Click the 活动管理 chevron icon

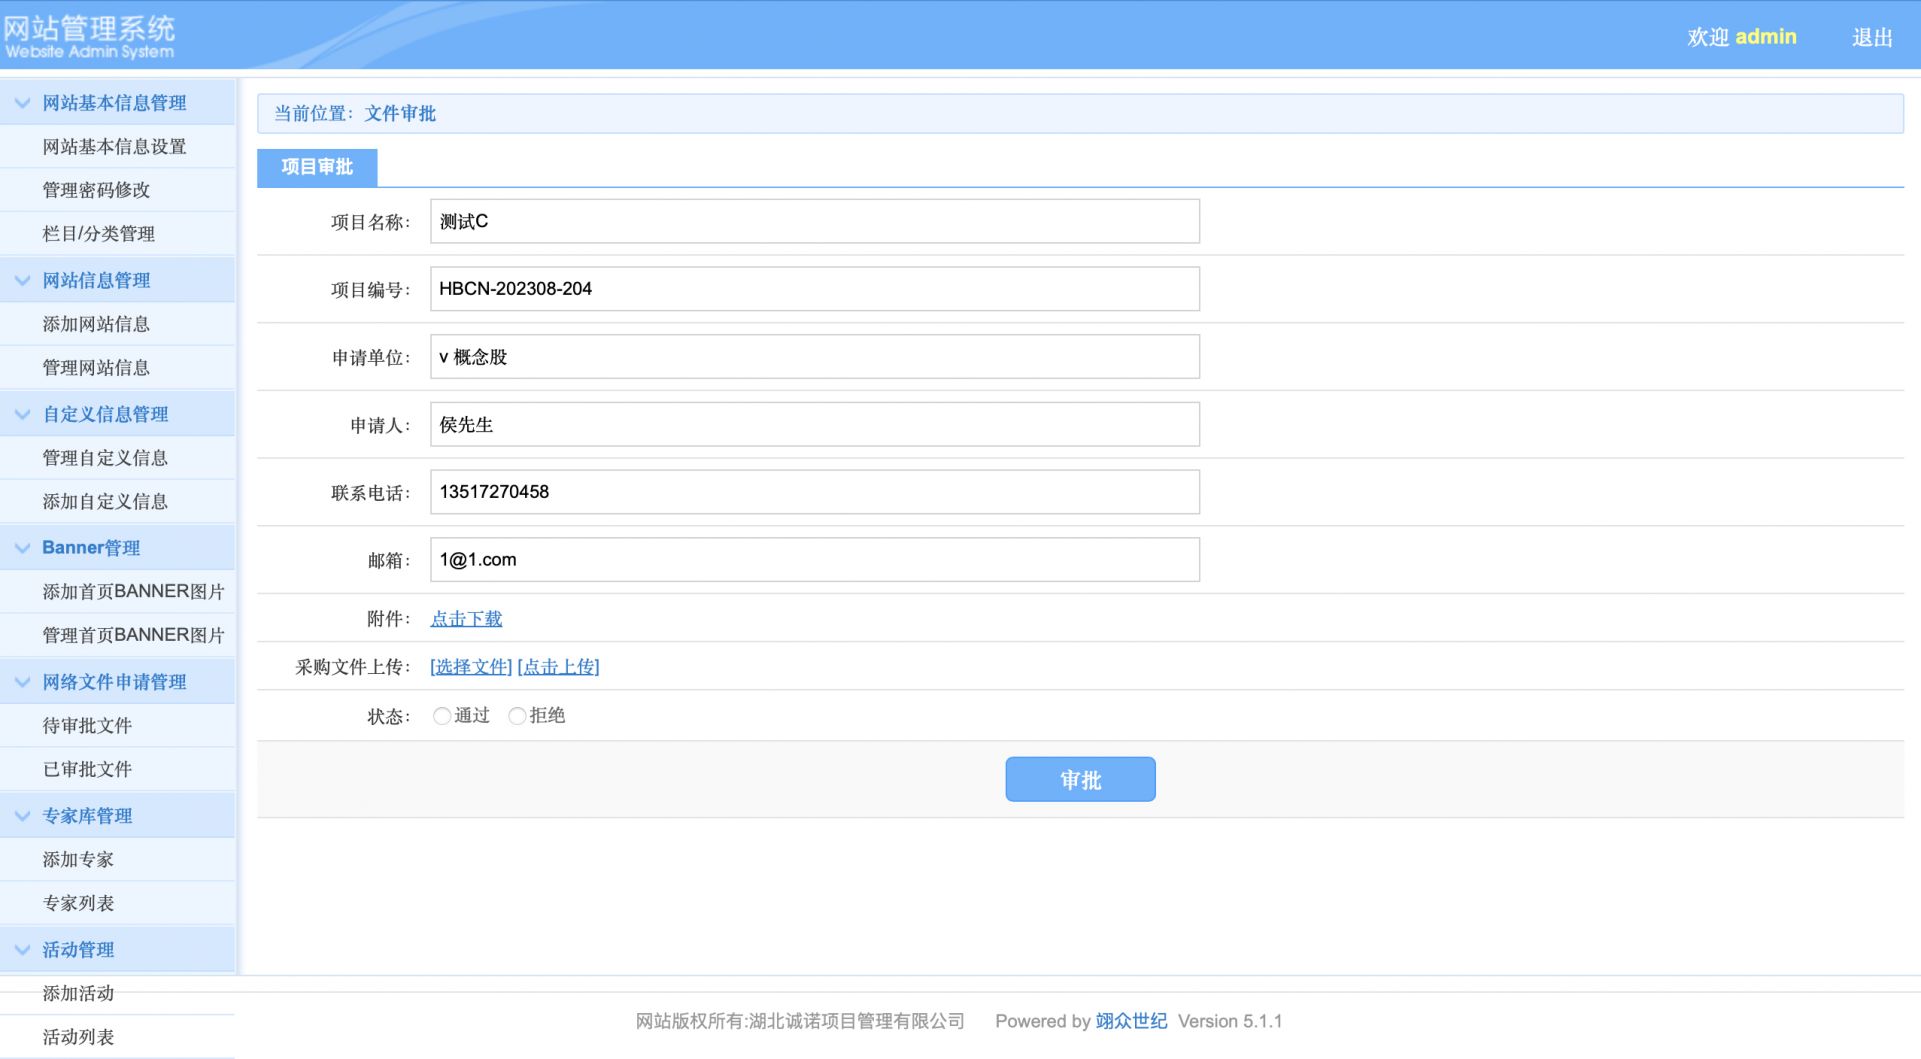click(22, 950)
